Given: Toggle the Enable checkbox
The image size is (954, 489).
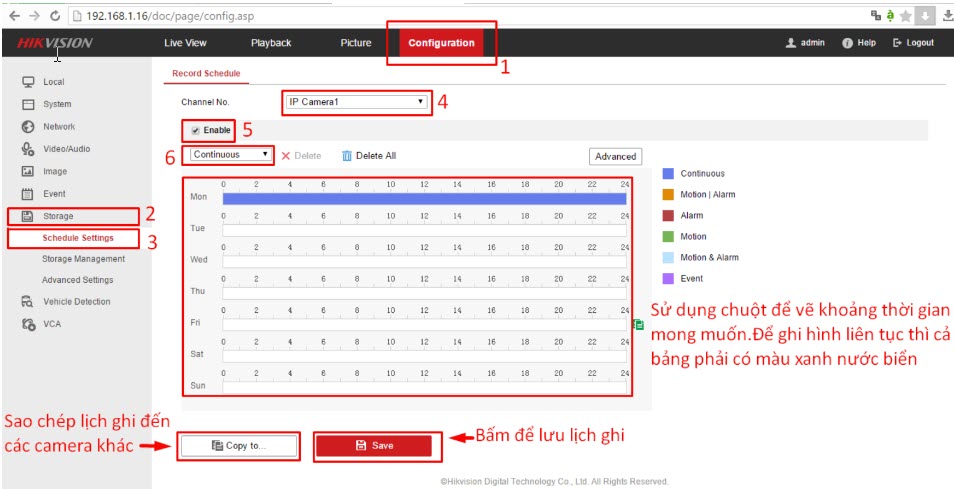Looking at the screenshot, I should 196,130.
